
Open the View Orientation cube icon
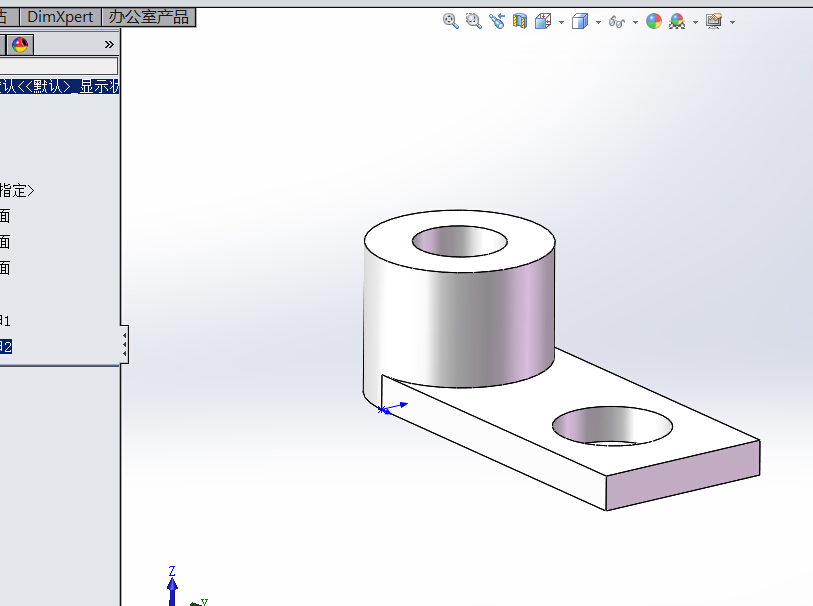click(543, 21)
